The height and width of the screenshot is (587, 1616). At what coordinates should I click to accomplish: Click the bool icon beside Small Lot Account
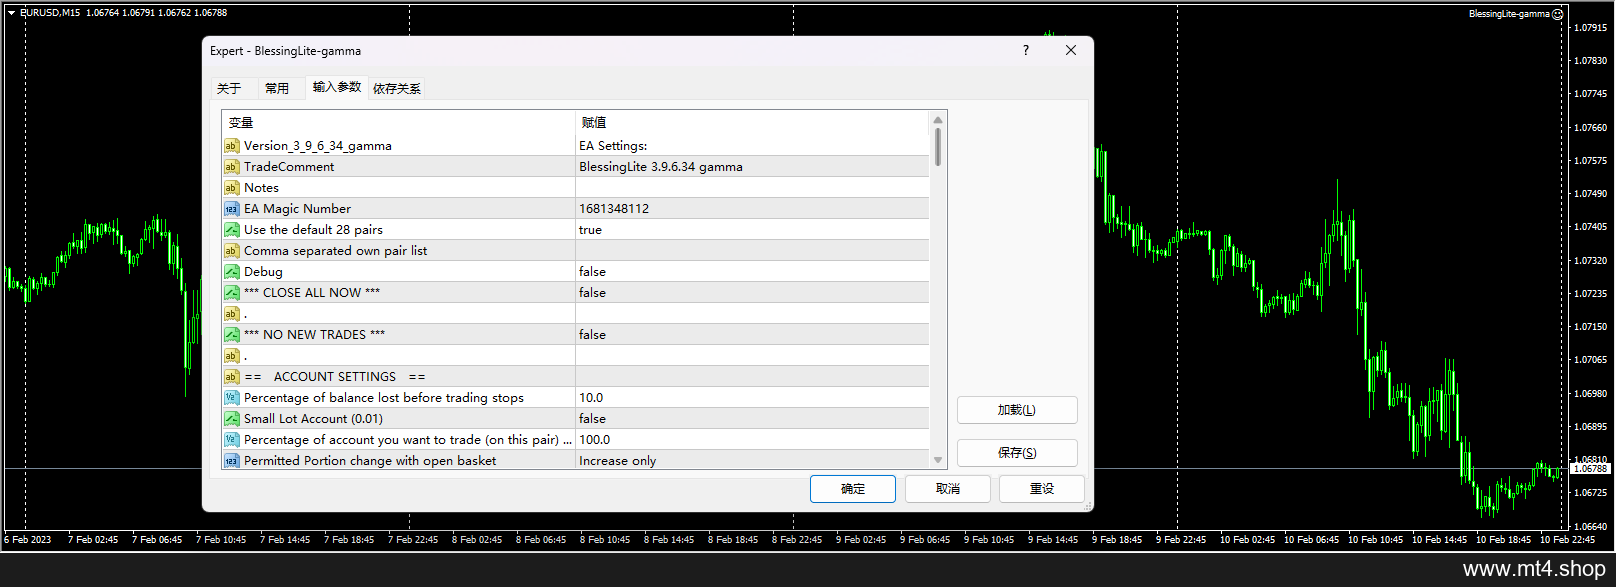pyautogui.click(x=231, y=419)
